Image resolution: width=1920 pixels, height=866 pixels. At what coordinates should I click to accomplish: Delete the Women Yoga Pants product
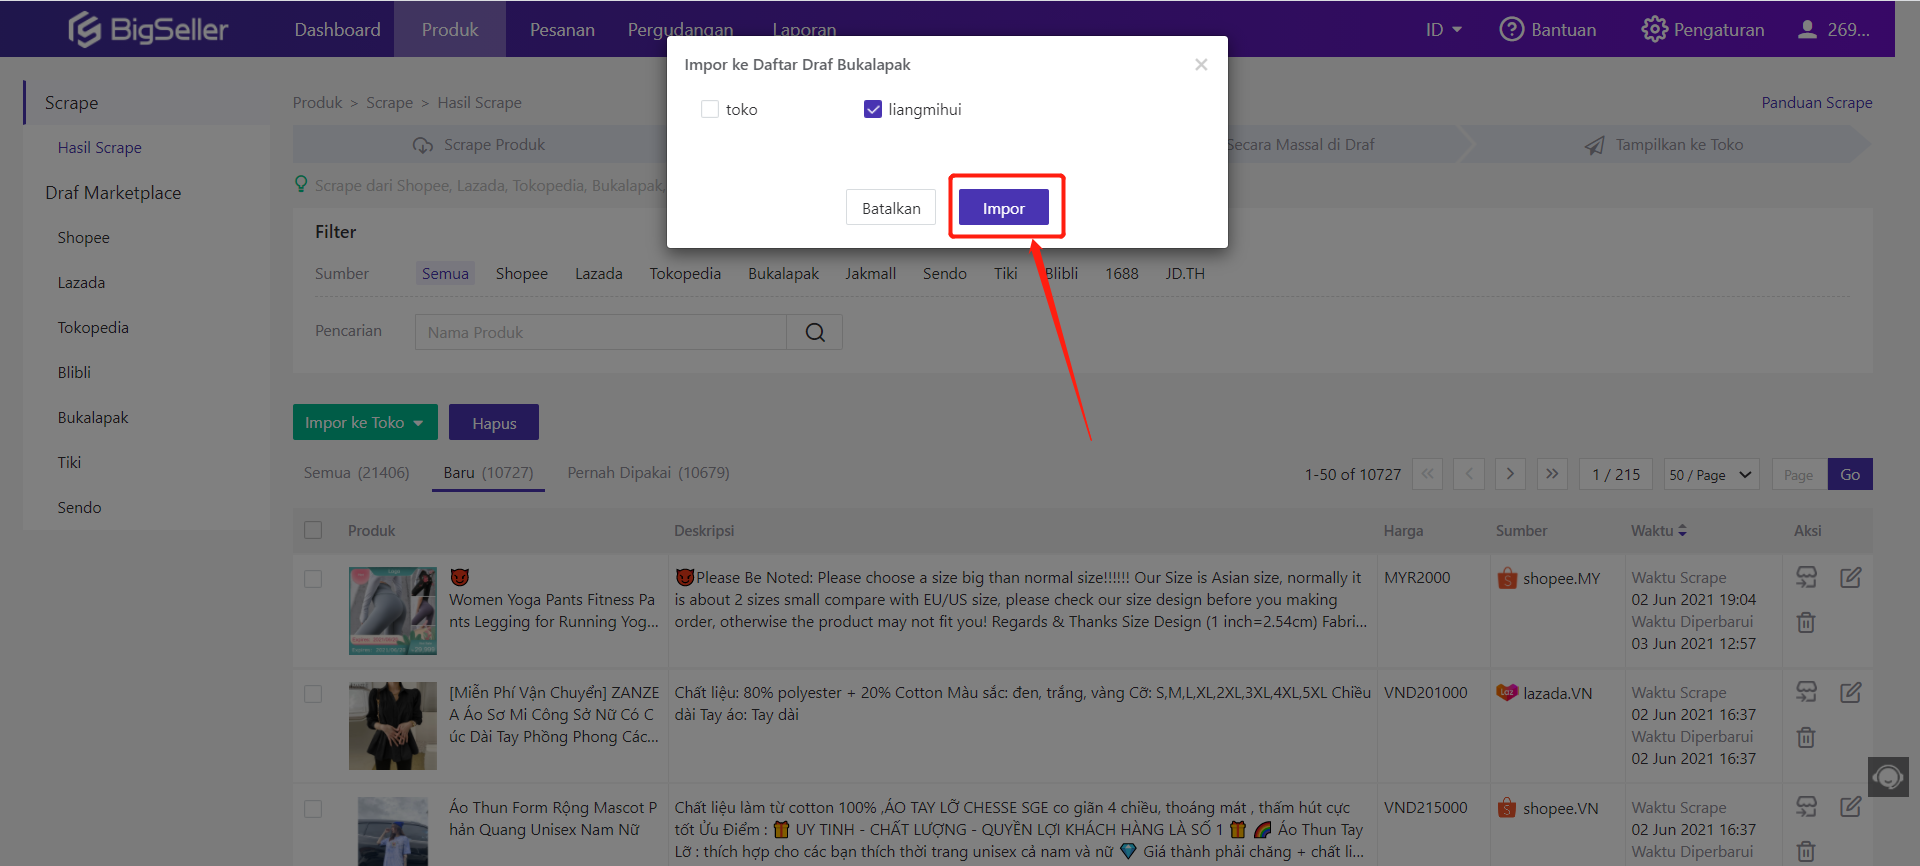pos(1806,622)
